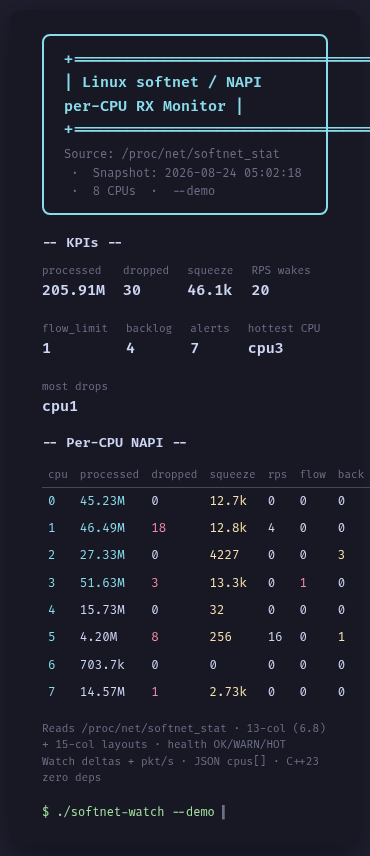Click cpu 7 squeeze value 2.73k
The width and height of the screenshot is (370, 856).
coord(228,692)
